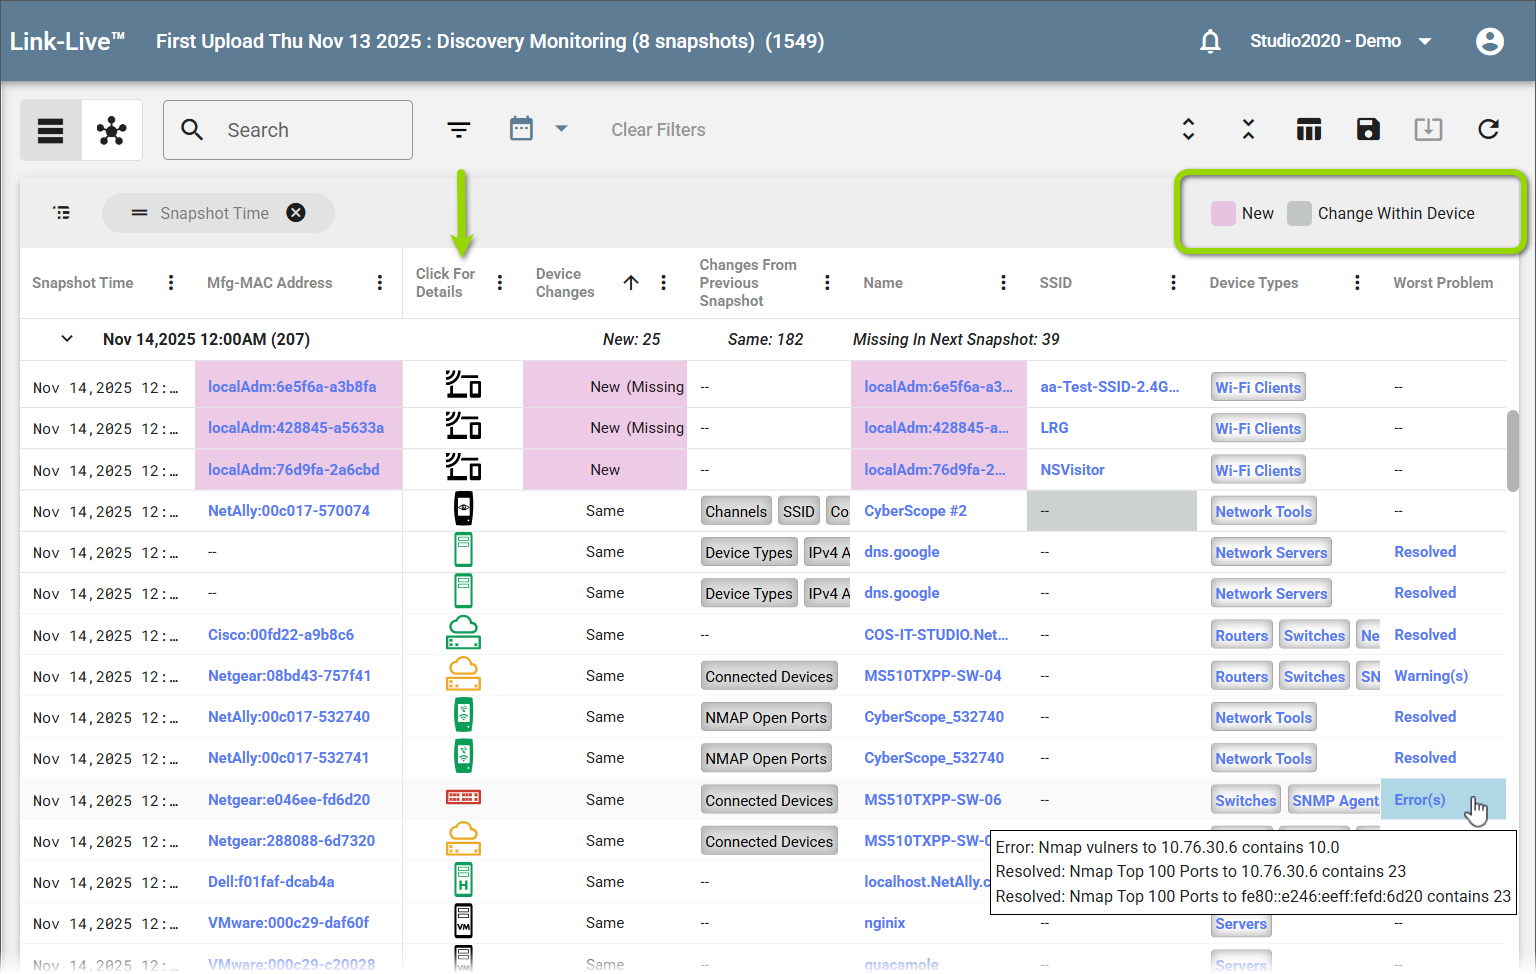Screen dimensions: 1536x974
Task: Click the Warning(s) worst problem link
Action: pyautogui.click(x=1431, y=676)
